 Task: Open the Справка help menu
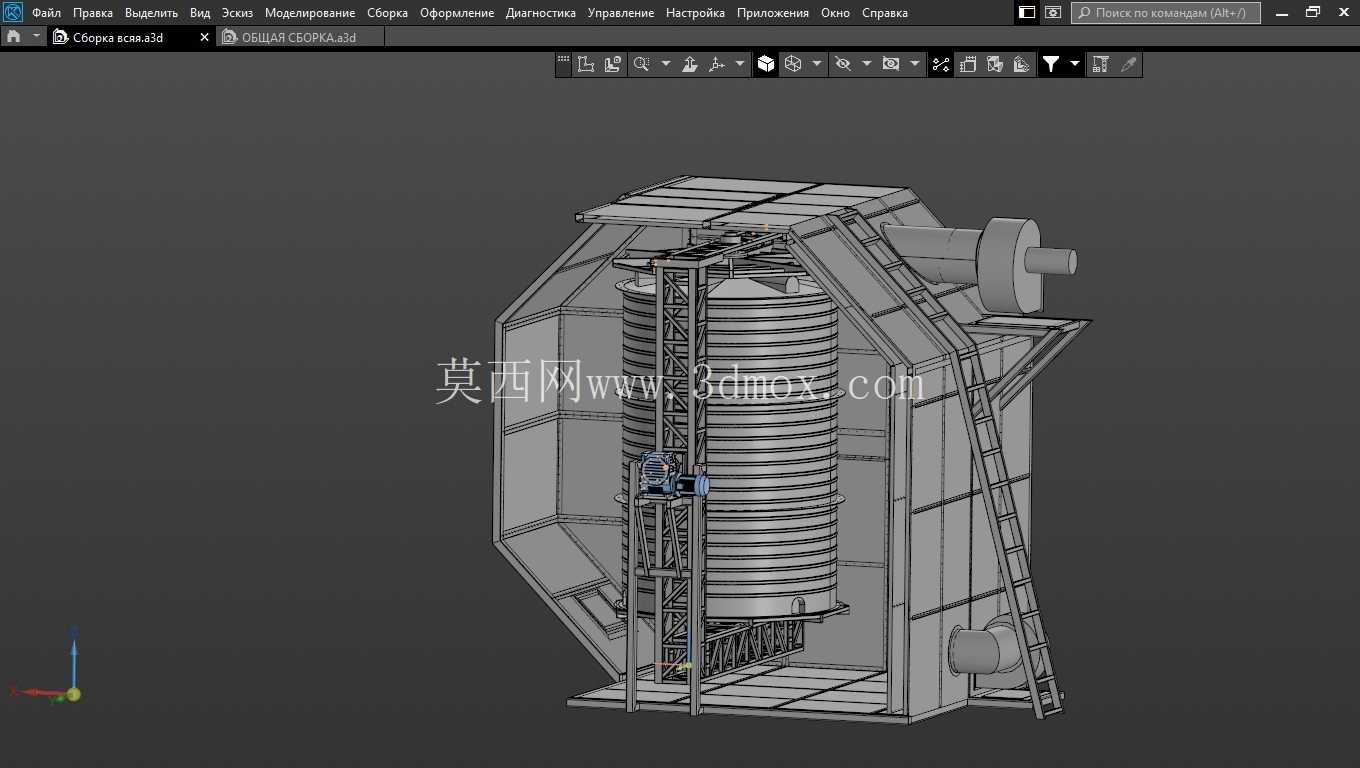[x=885, y=13]
